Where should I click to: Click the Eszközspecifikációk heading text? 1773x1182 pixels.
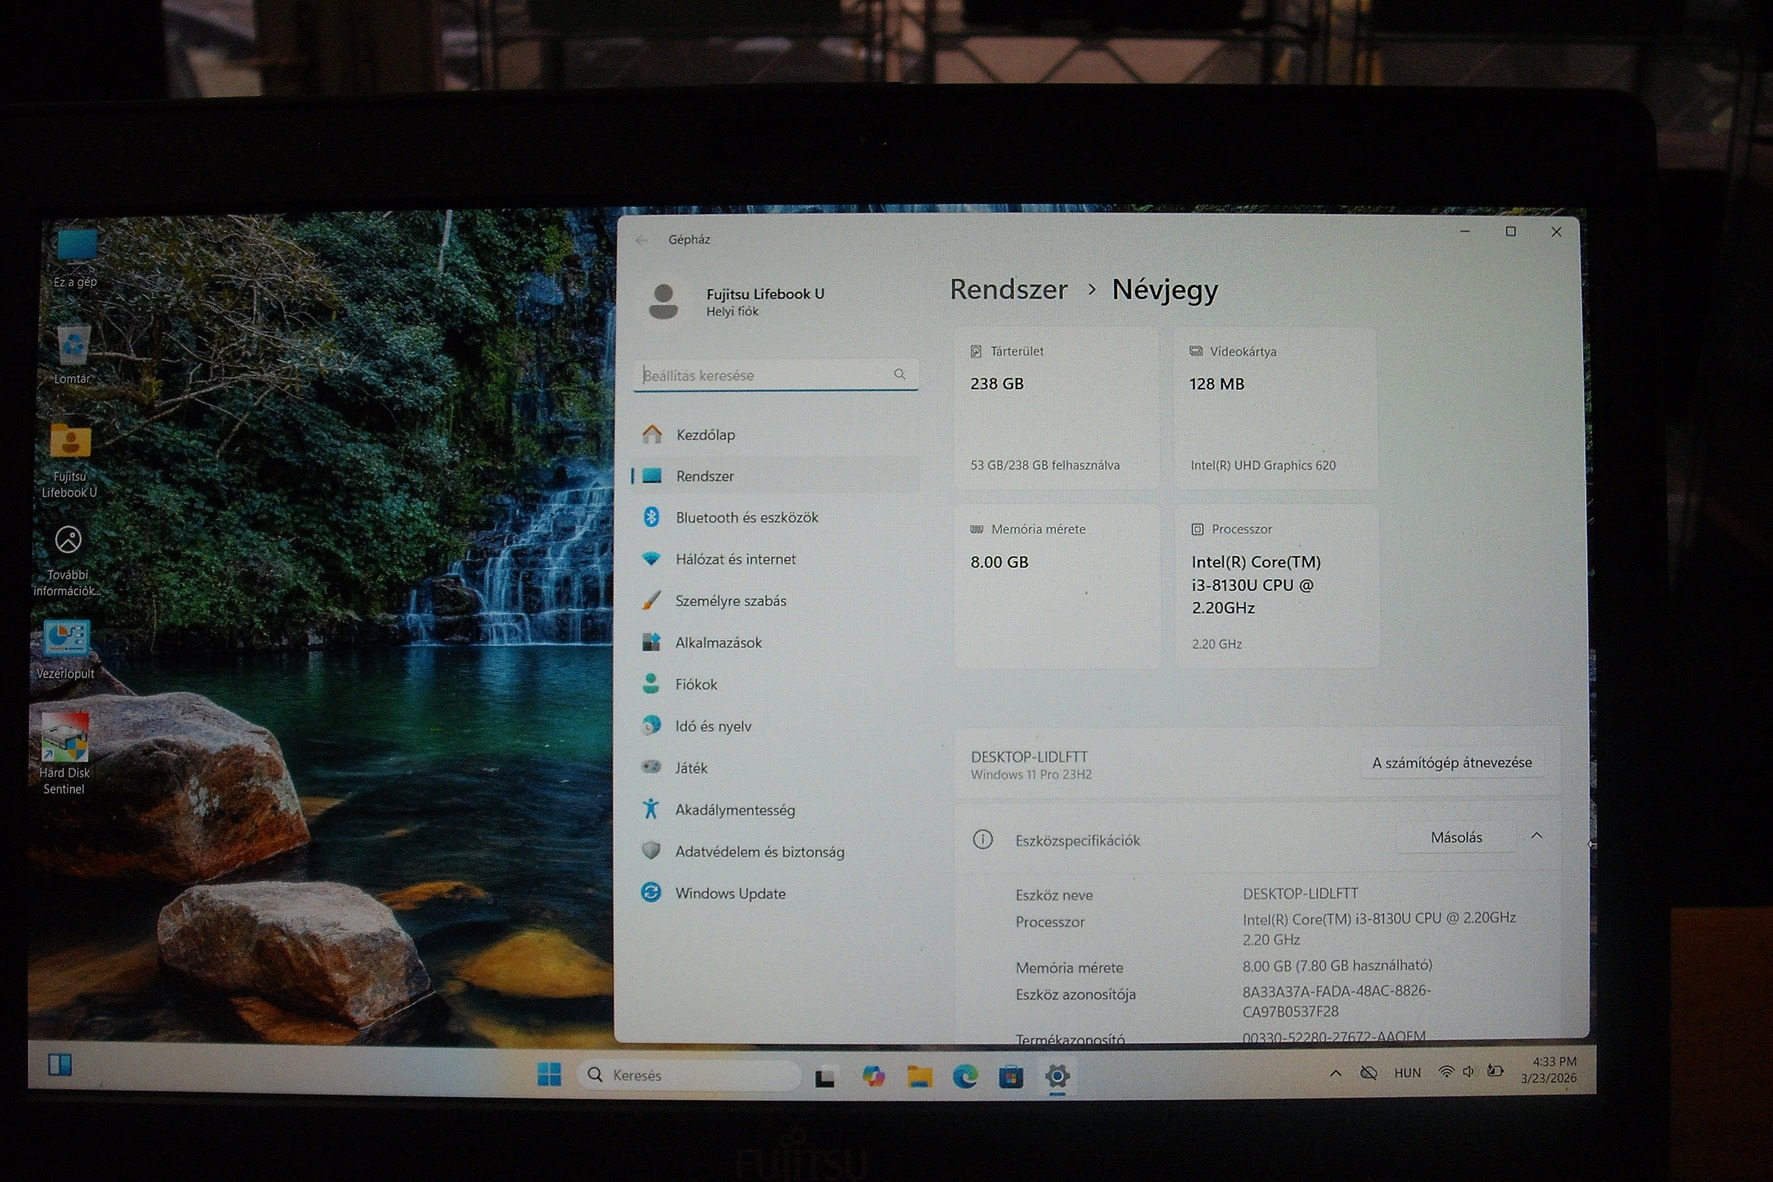(1077, 840)
